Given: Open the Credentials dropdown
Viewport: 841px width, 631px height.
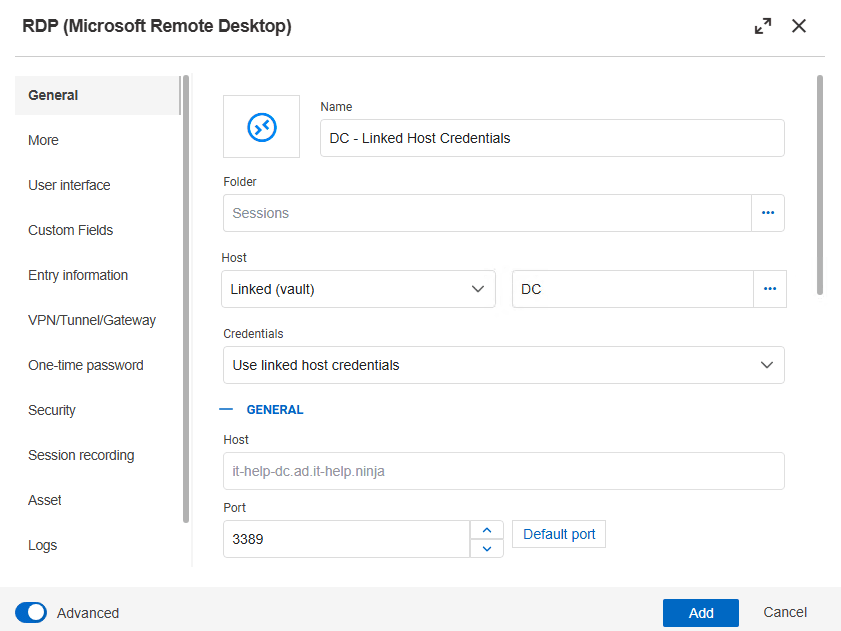Looking at the screenshot, I should (x=503, y=365).
